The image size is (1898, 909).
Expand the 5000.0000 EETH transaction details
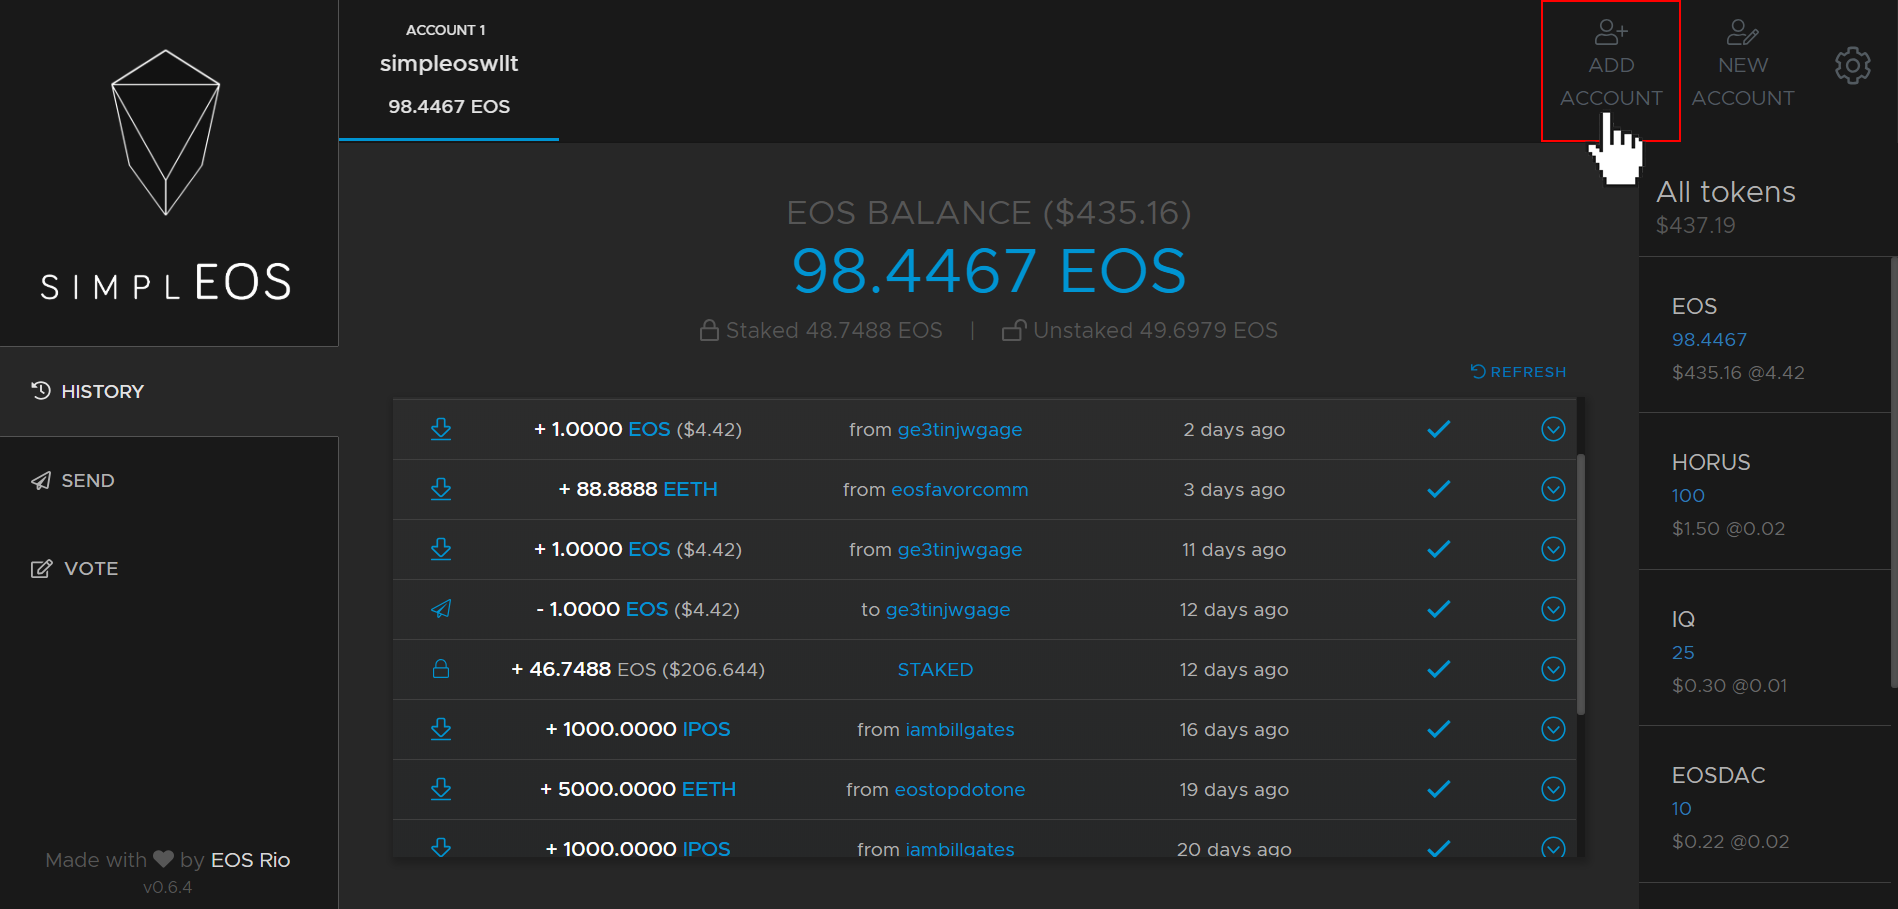pyautogui.click(x=1553, y=789)
